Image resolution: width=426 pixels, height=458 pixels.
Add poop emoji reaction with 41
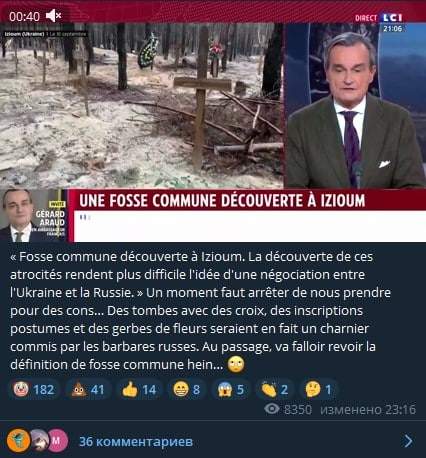point(88,389)
